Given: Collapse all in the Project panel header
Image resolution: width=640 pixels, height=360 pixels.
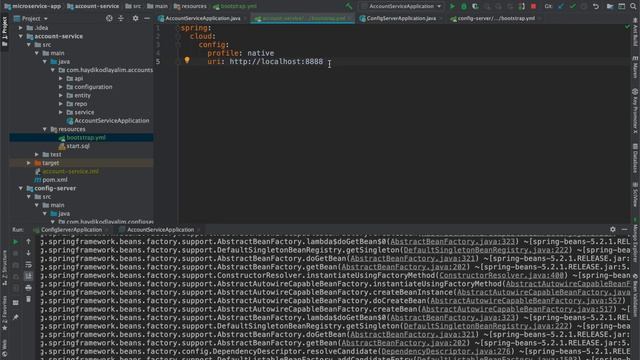Looking at the screenshot, I should pos(121,18).
